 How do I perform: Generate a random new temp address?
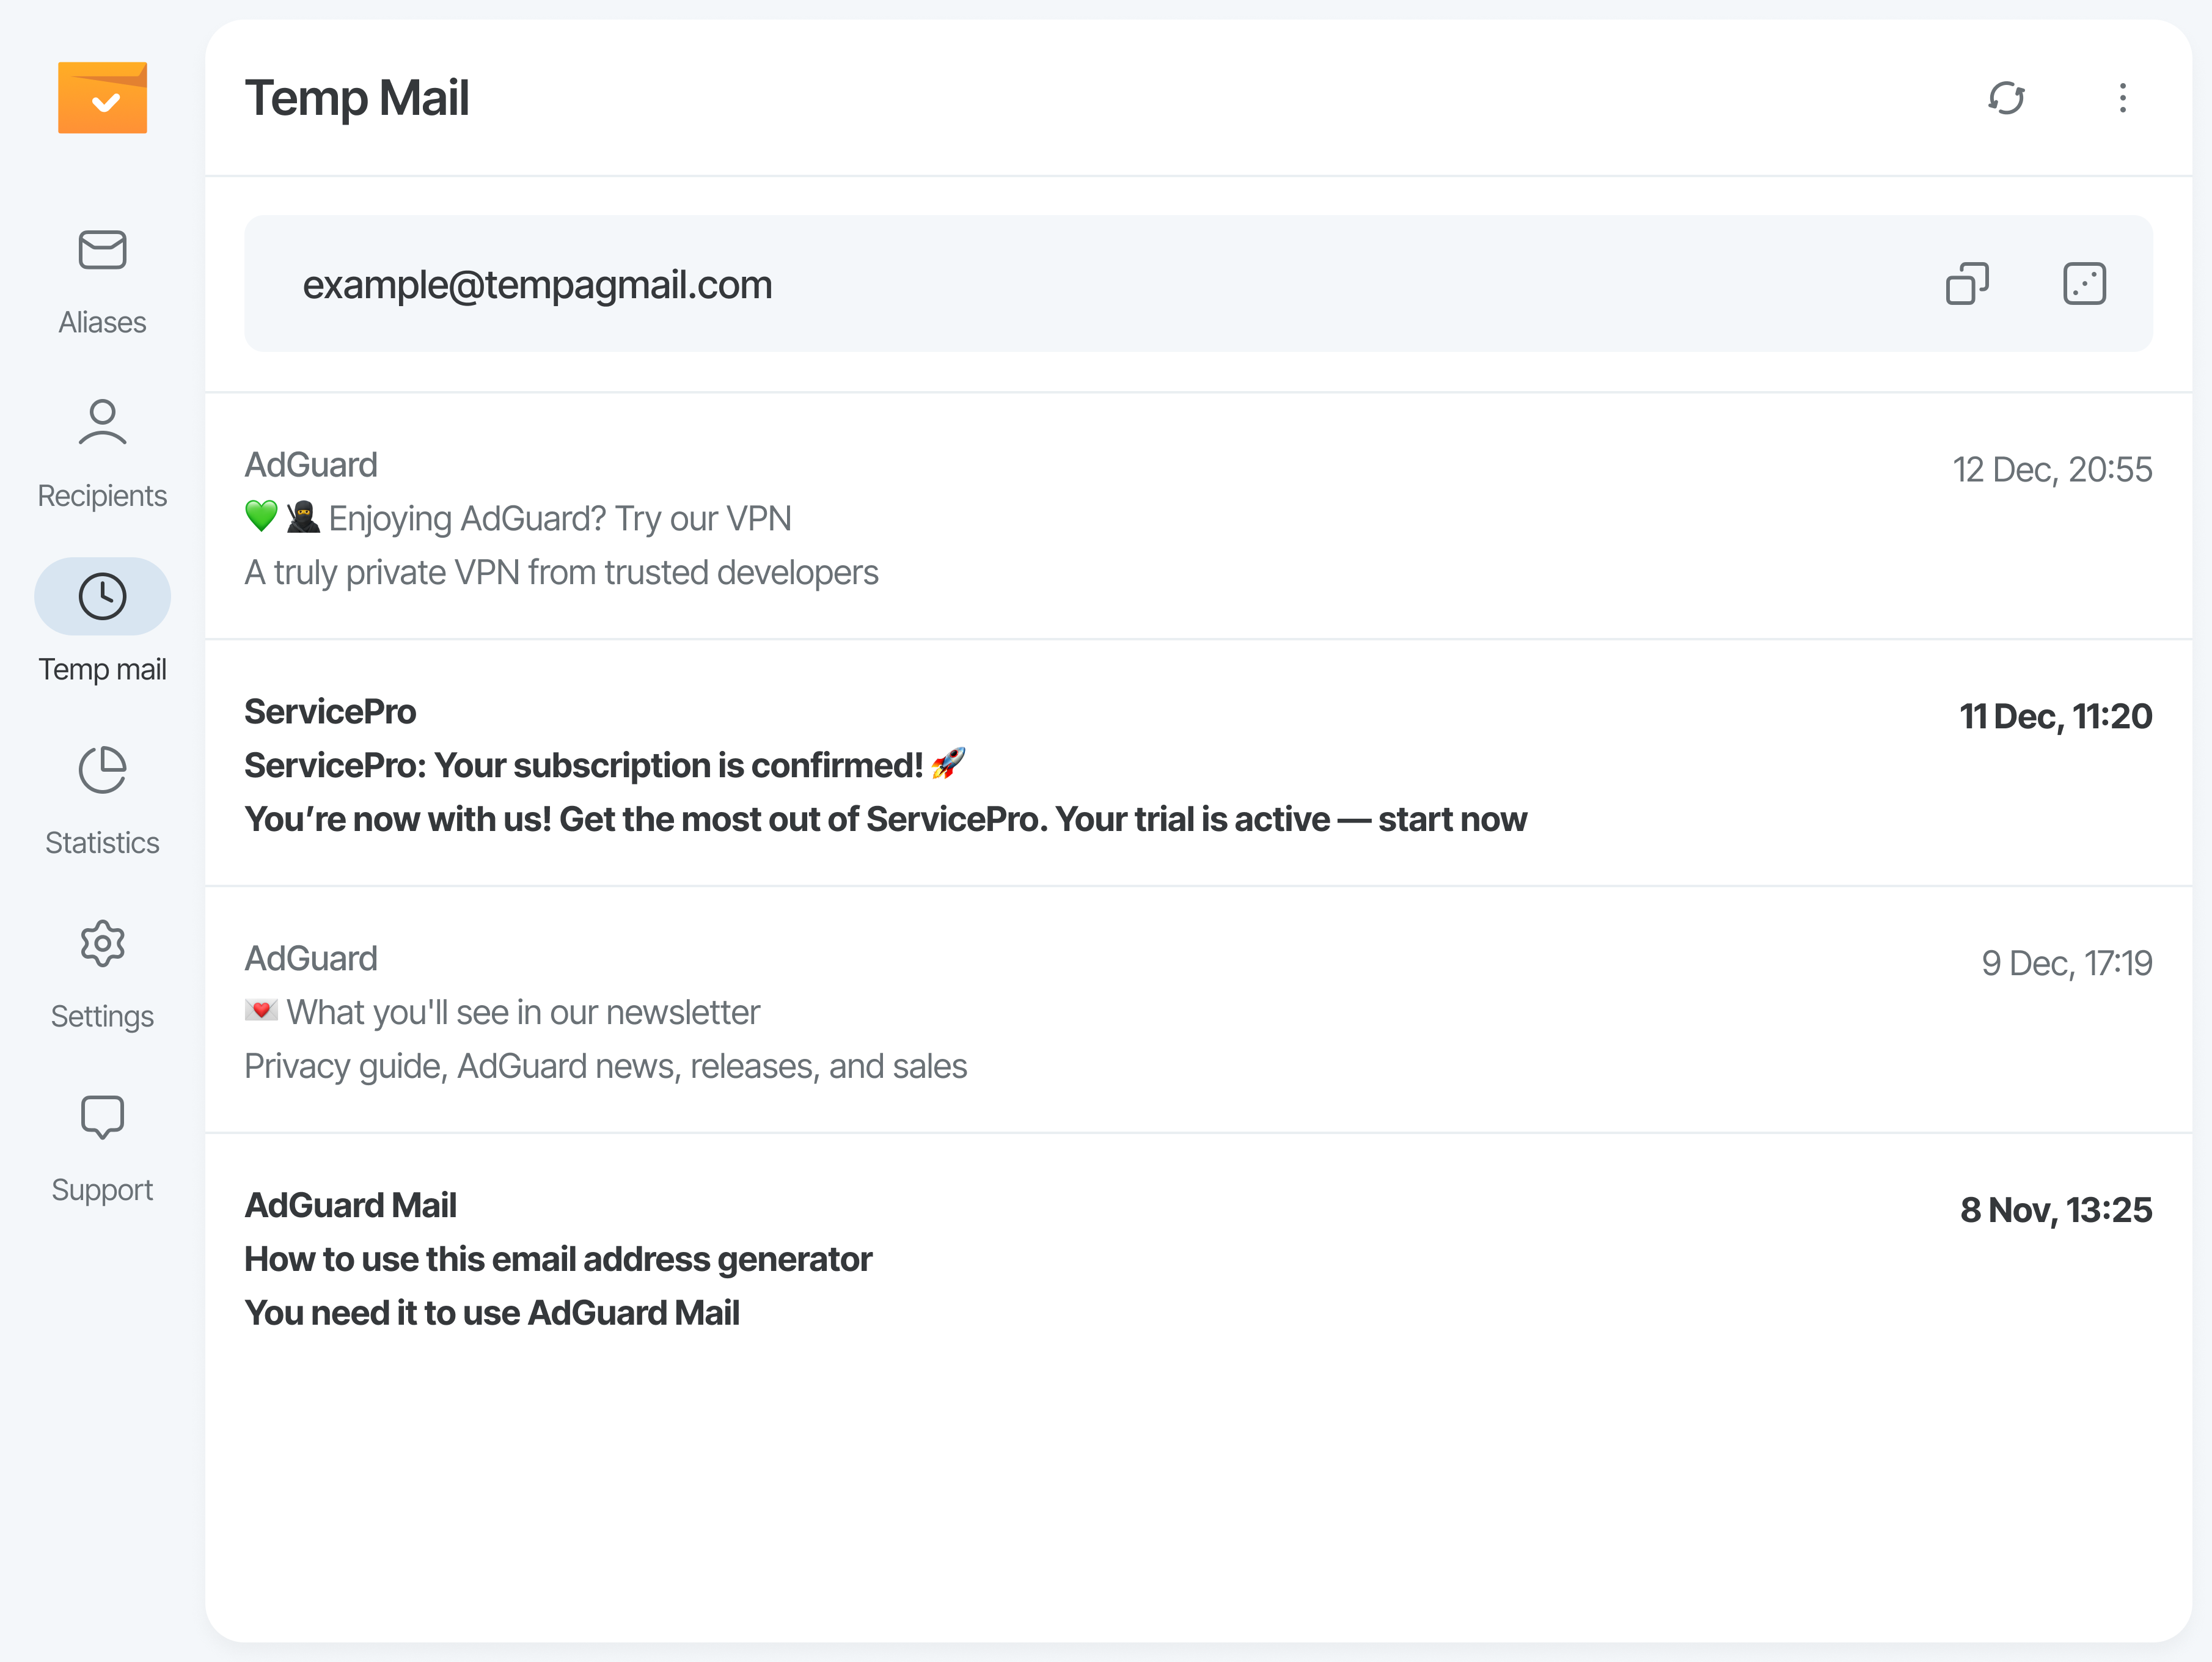[2084, 284]
